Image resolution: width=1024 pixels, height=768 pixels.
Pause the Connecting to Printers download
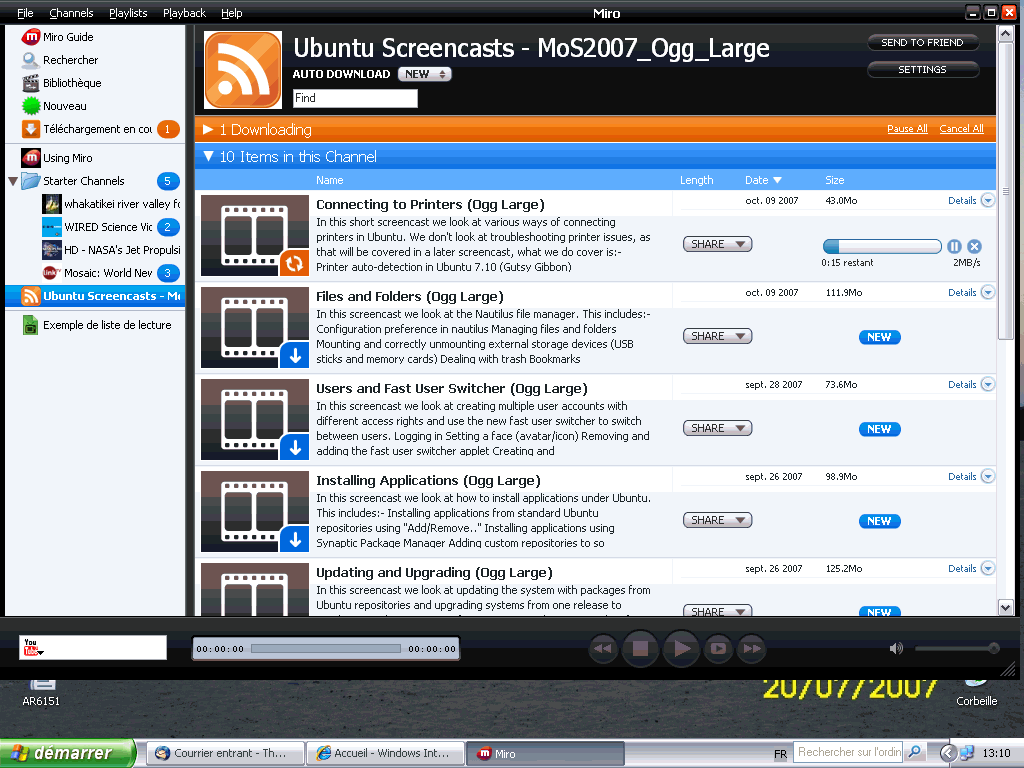954,246
